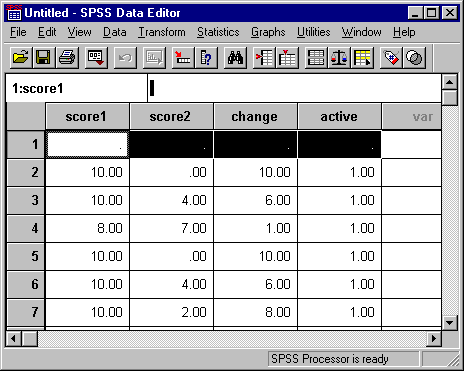The height and width of the screenshot is (371, 464).
Task: Click the active cell 1.00 in row 2
Action: [339, 172]
